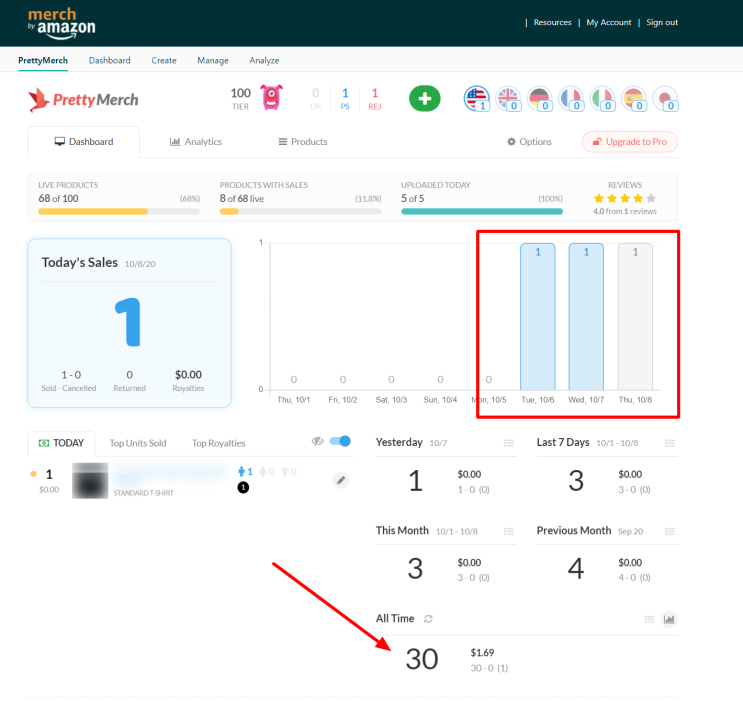This screenshot has width=743, height=704.
Task: Click the pink monster tier mascot
Action: coord(272,97)
